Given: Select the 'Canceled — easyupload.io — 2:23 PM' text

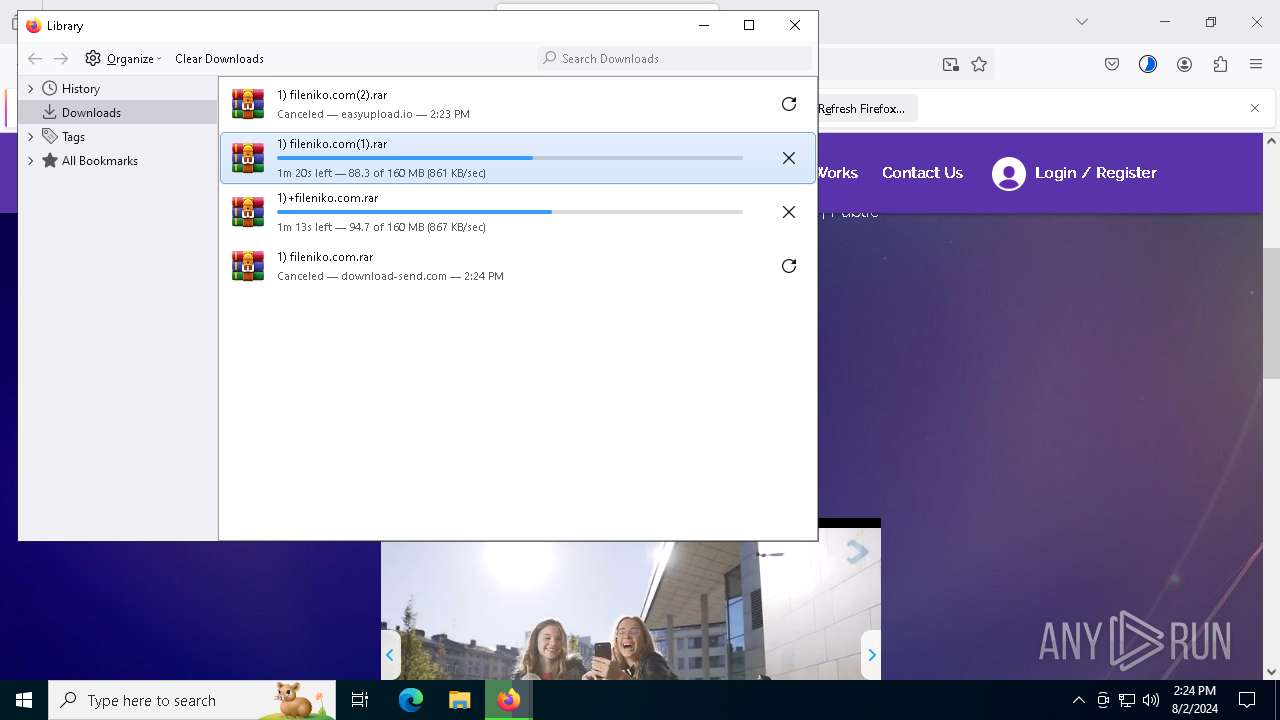Looking at the screenshot, I should 373,114.
